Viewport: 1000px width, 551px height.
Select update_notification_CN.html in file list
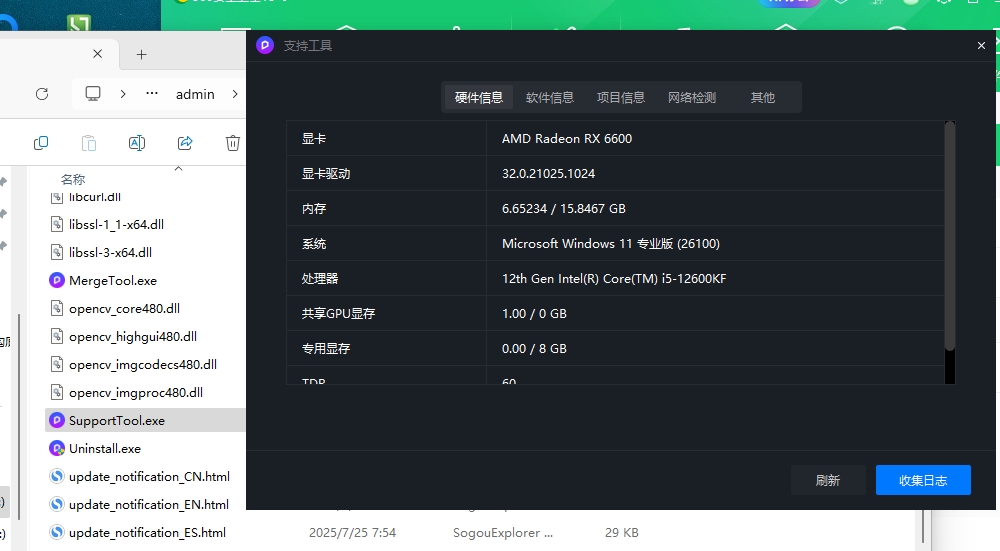pyautogui.click(x=149, y=477)
